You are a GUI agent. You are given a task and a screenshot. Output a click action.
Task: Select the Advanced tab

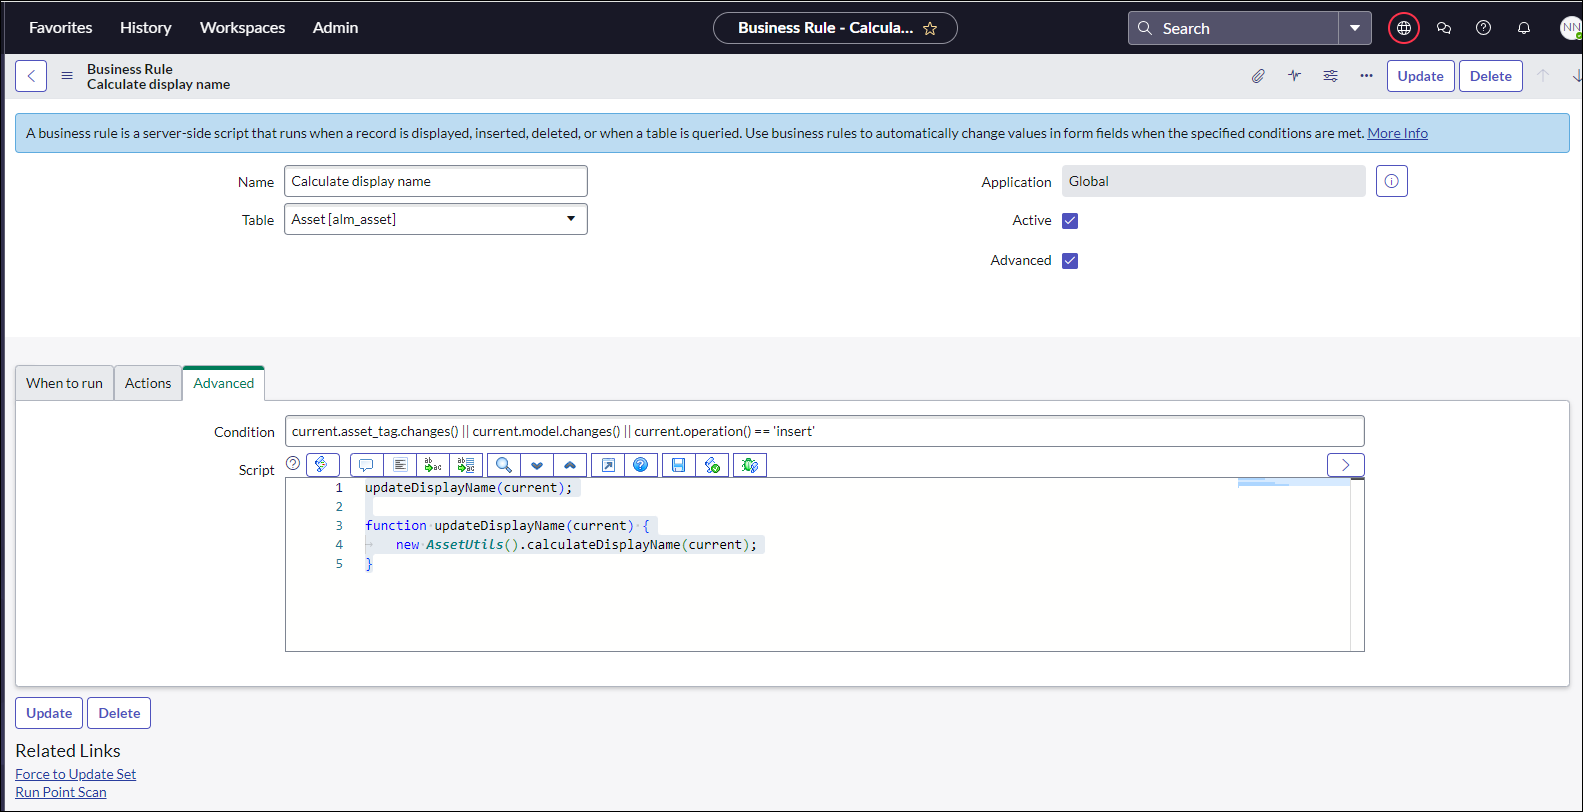[x=224, y=383]
